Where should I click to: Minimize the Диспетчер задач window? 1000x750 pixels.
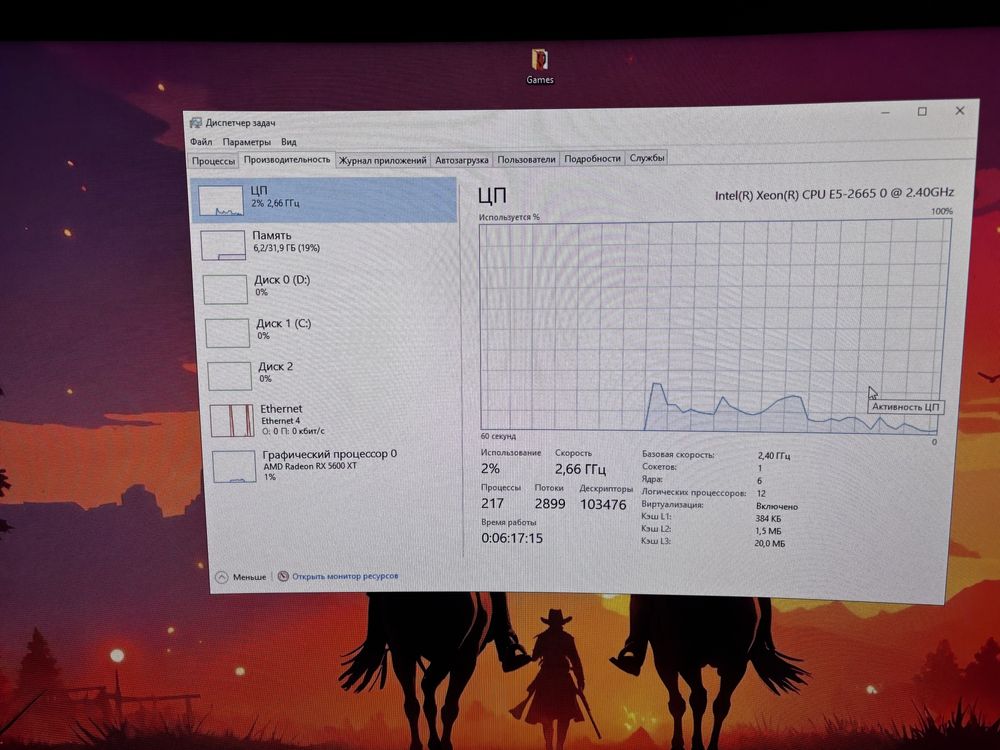click(885, 113)
